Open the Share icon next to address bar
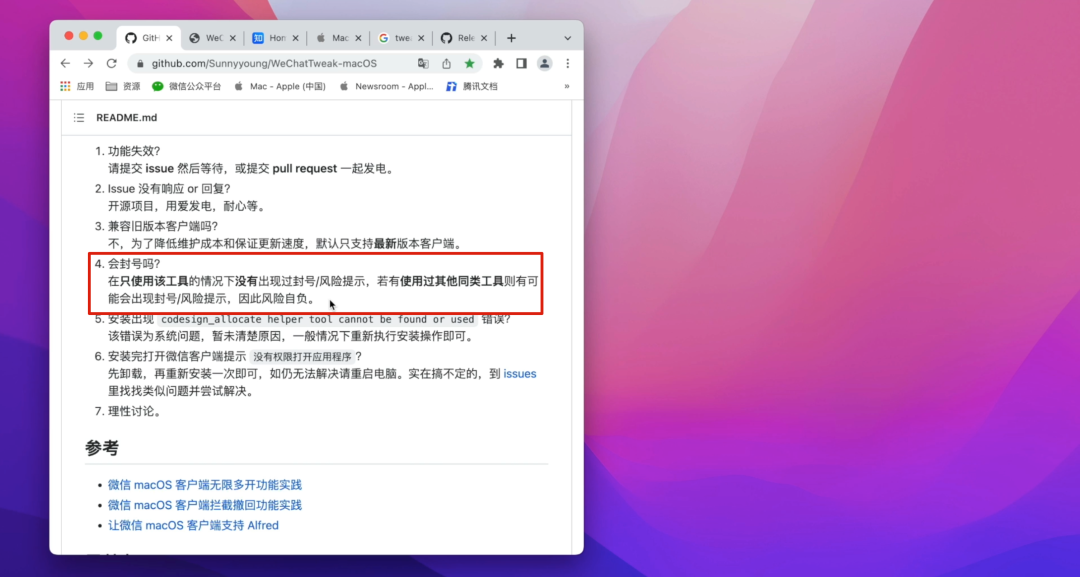 click(447, 62)
